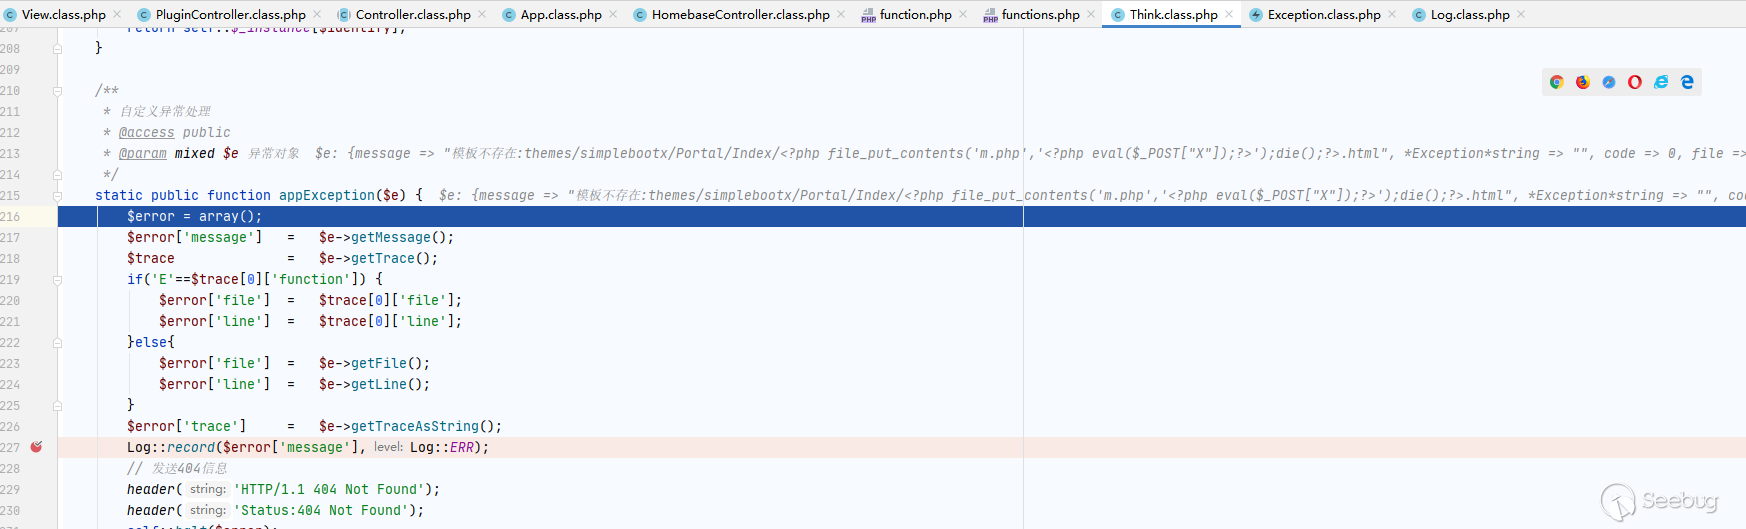Collapse the appException function at line 215

coord(57,196)
